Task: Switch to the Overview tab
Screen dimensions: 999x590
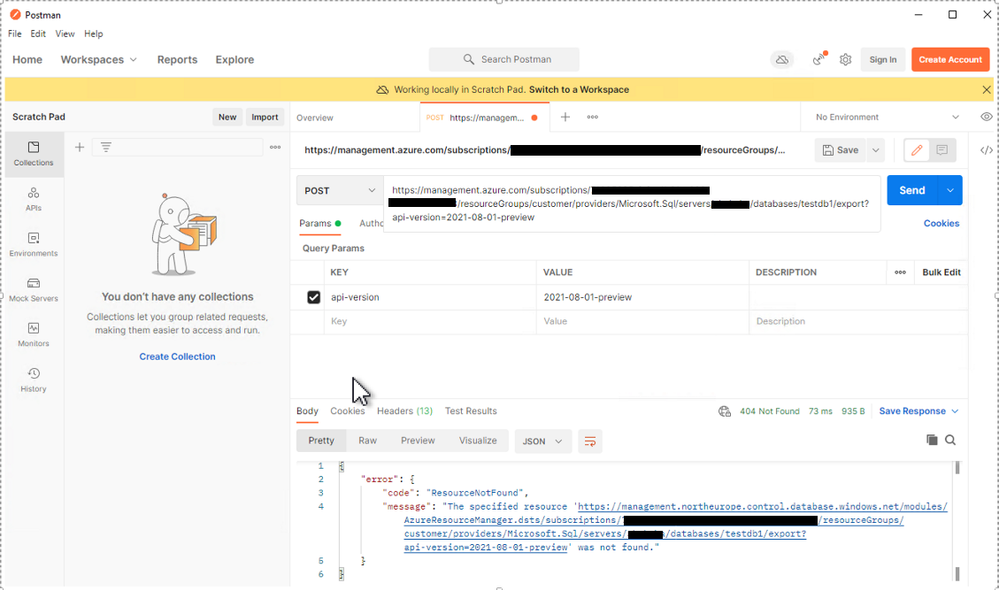Action: 315,118
